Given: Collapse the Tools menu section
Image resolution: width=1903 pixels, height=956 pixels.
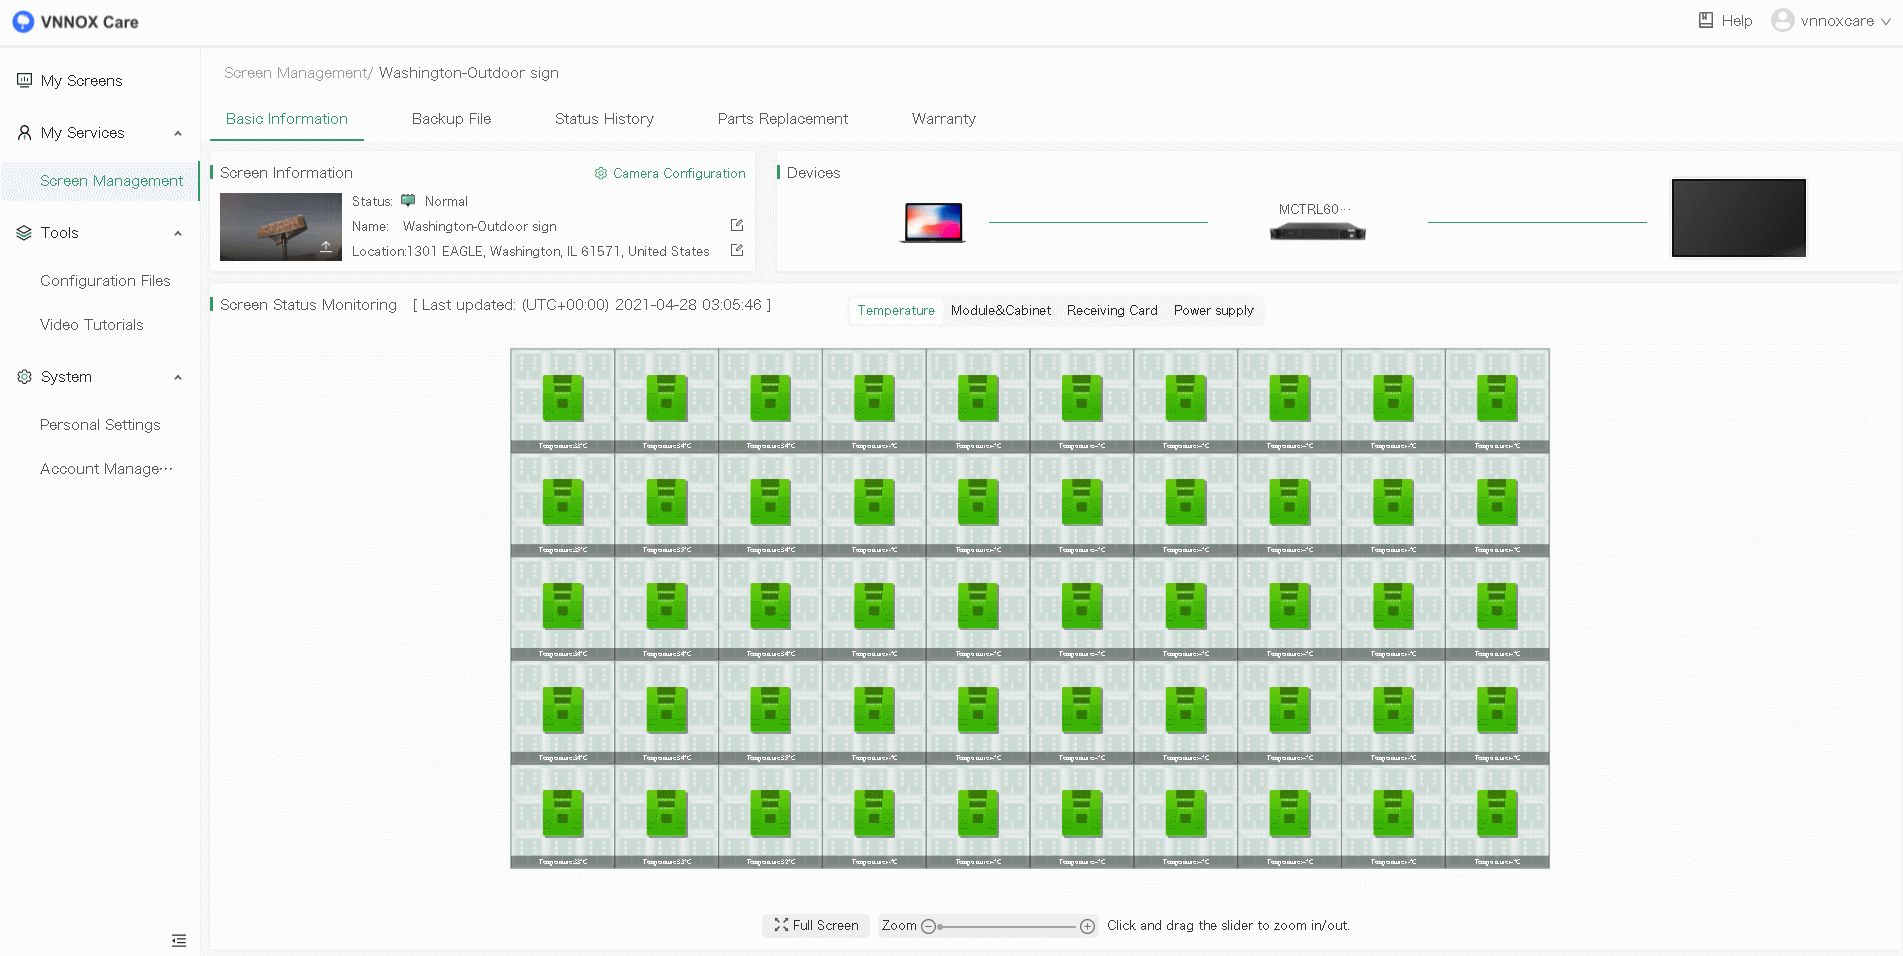Looking at the screenshot, I should point(178,233).
